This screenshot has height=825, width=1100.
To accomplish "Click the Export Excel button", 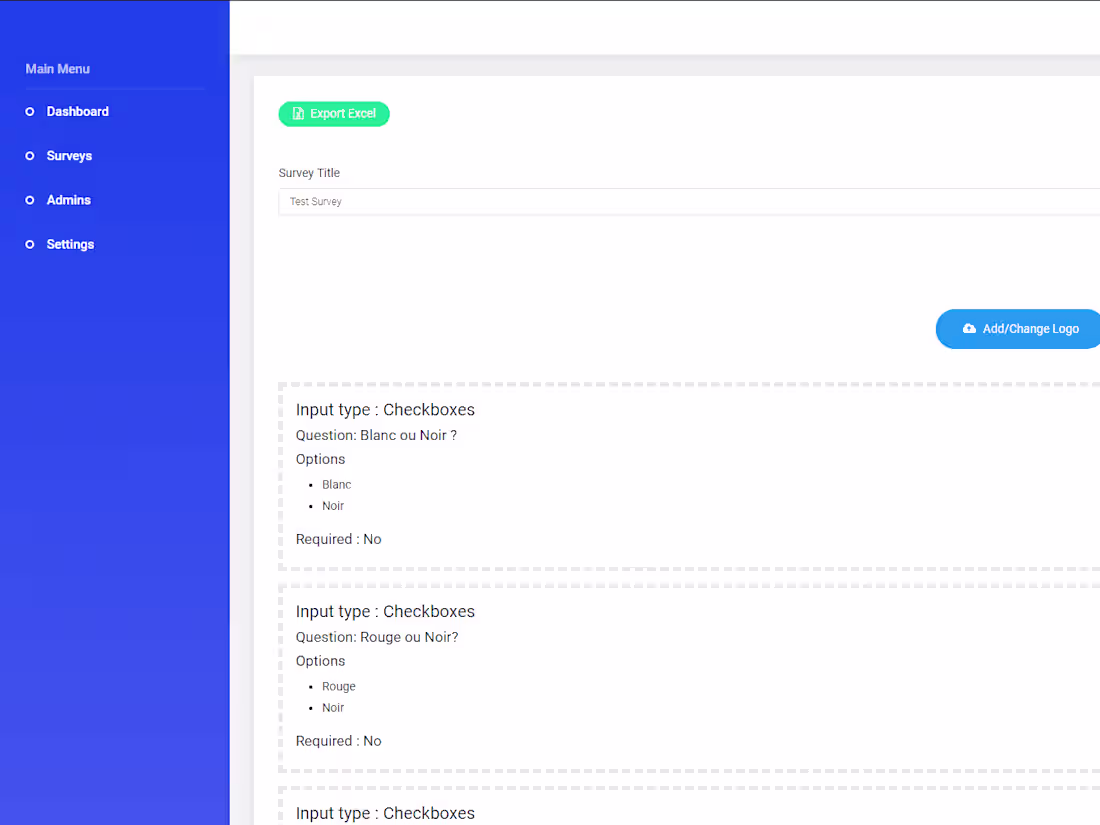I will click(x=334, y=113).
